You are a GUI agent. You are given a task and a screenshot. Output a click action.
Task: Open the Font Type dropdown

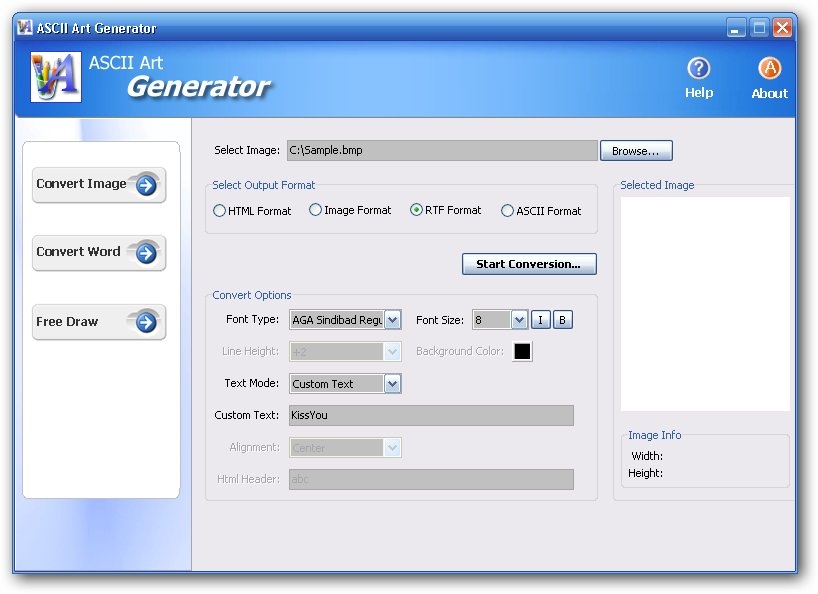(392, 319)
